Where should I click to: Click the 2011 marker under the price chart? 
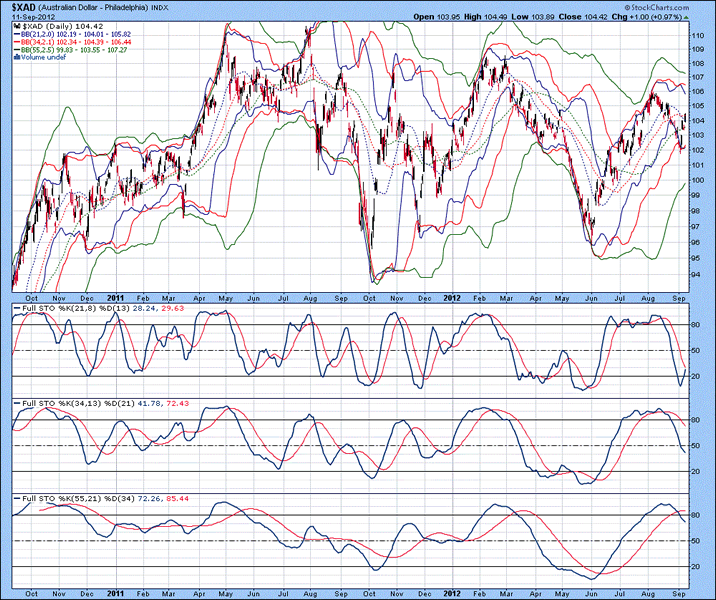pyautogui.click(x=116, y=297)
